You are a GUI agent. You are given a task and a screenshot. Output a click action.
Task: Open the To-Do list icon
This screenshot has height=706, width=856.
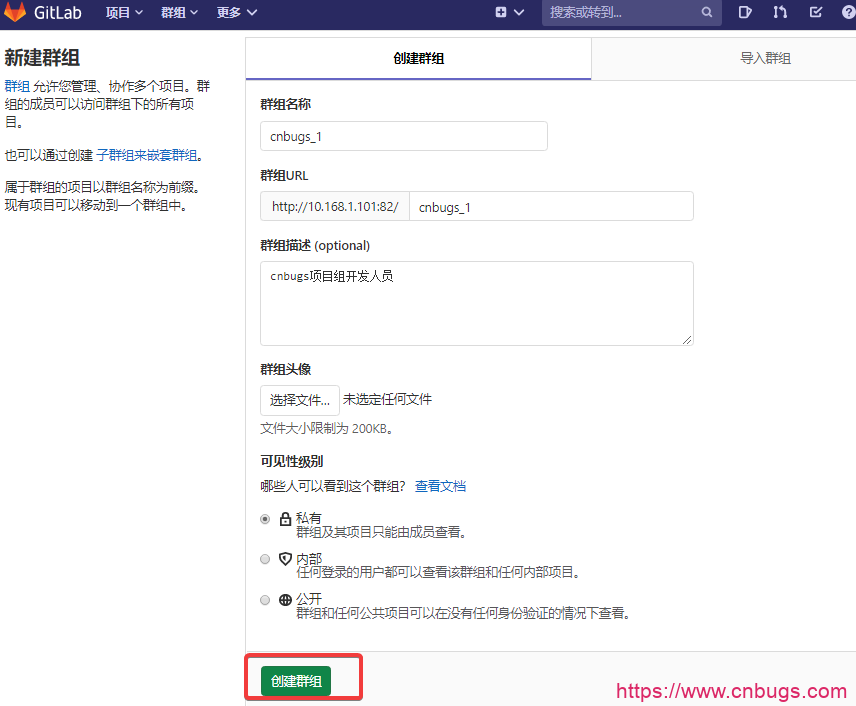[815, 13]
